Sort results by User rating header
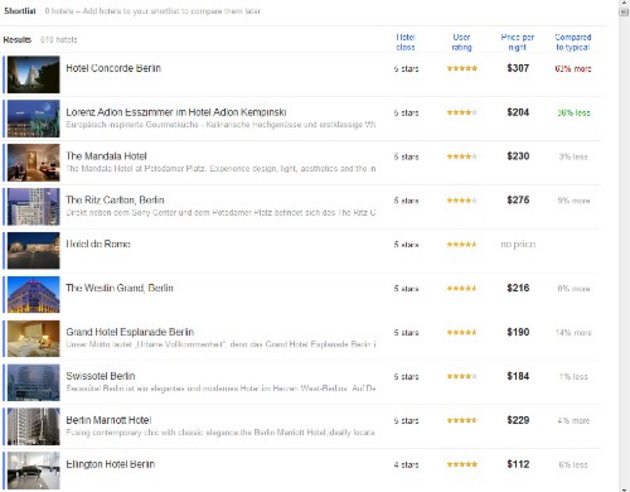The height and width of the screenshot is (492, 630). (x=461, y=41)
